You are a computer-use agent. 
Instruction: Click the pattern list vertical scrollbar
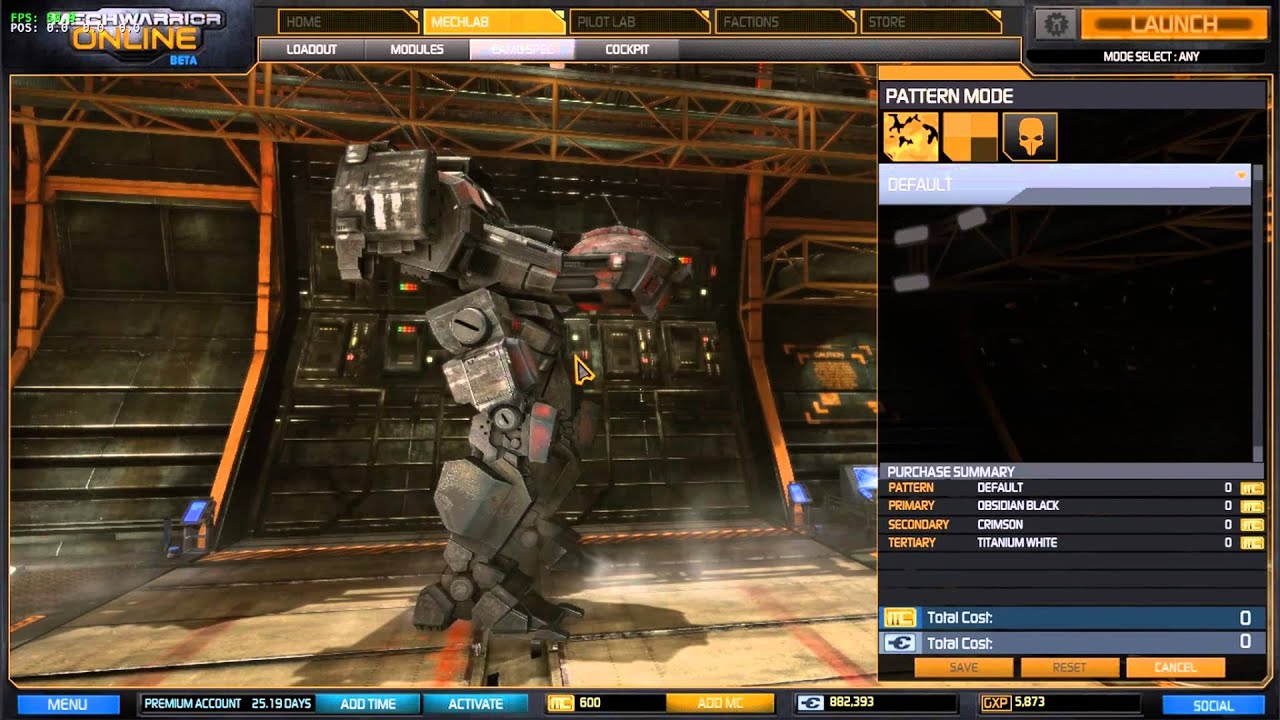(x=1258, y=313)
